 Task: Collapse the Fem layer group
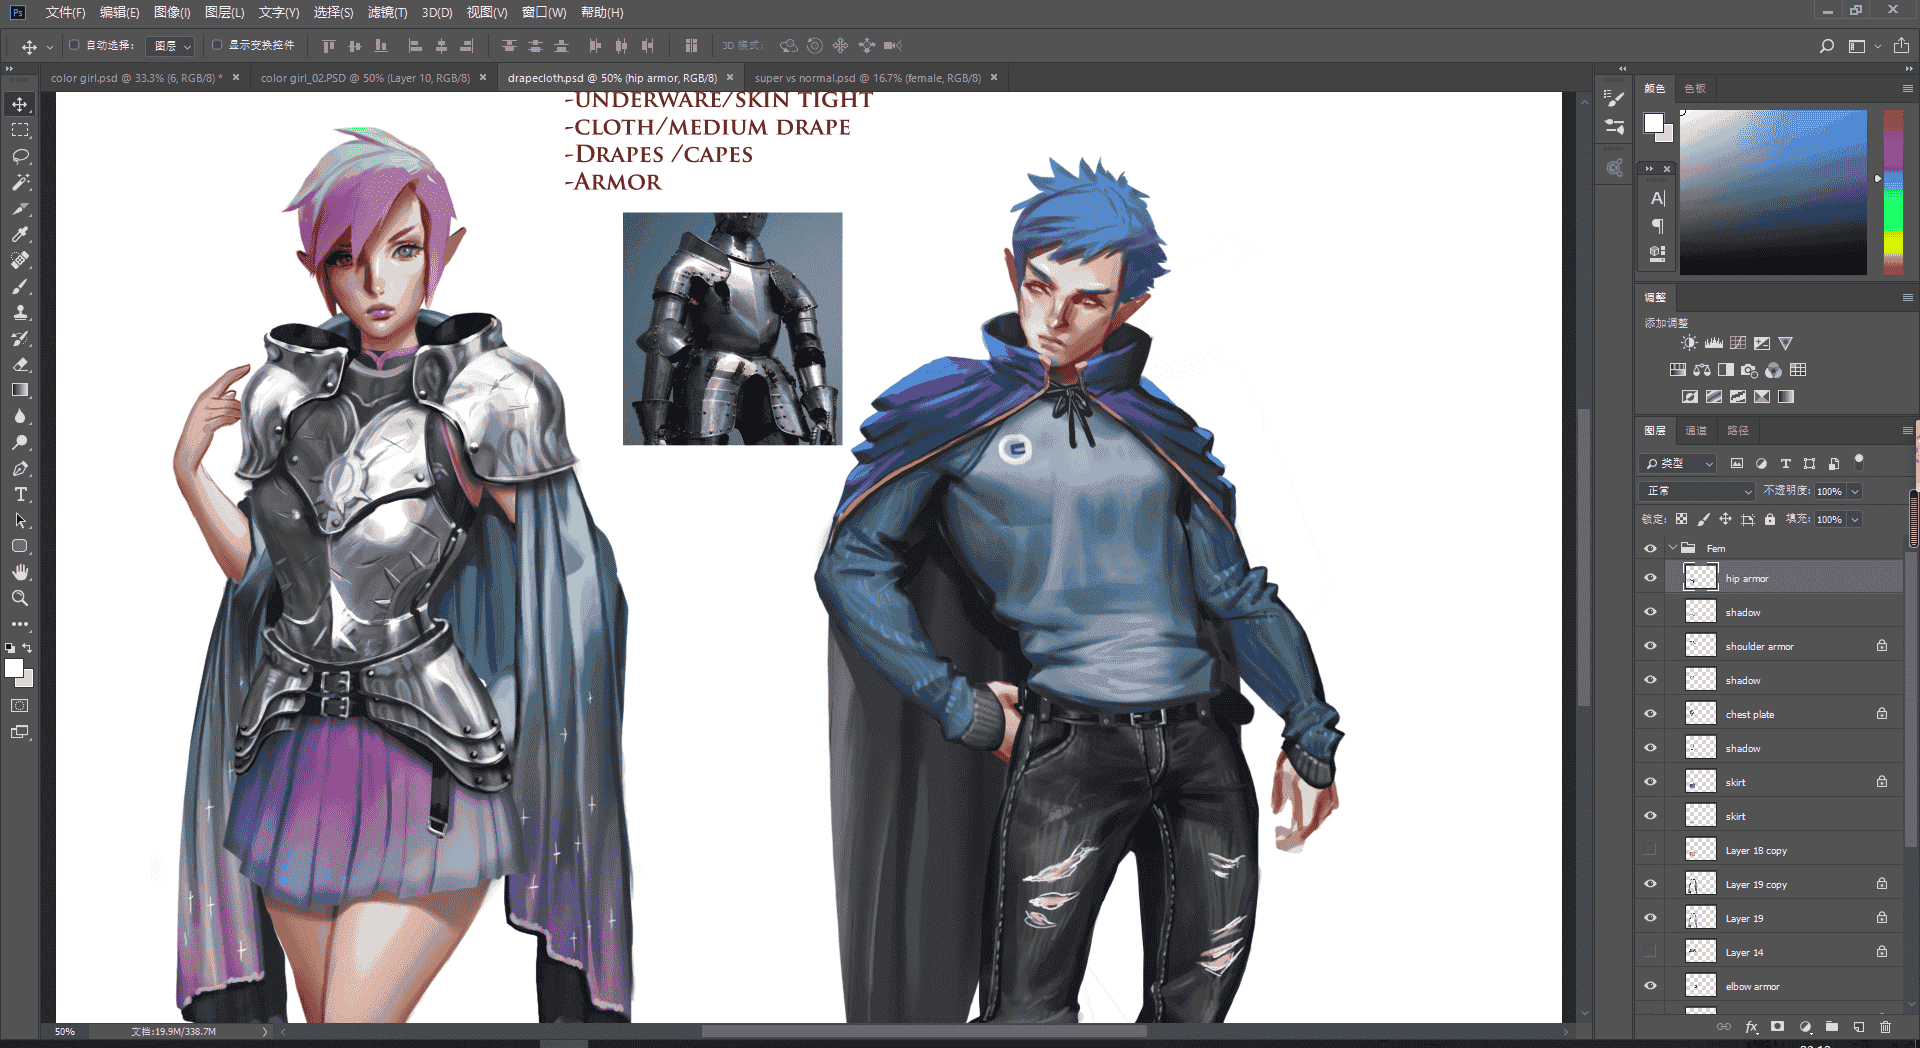1672,548
